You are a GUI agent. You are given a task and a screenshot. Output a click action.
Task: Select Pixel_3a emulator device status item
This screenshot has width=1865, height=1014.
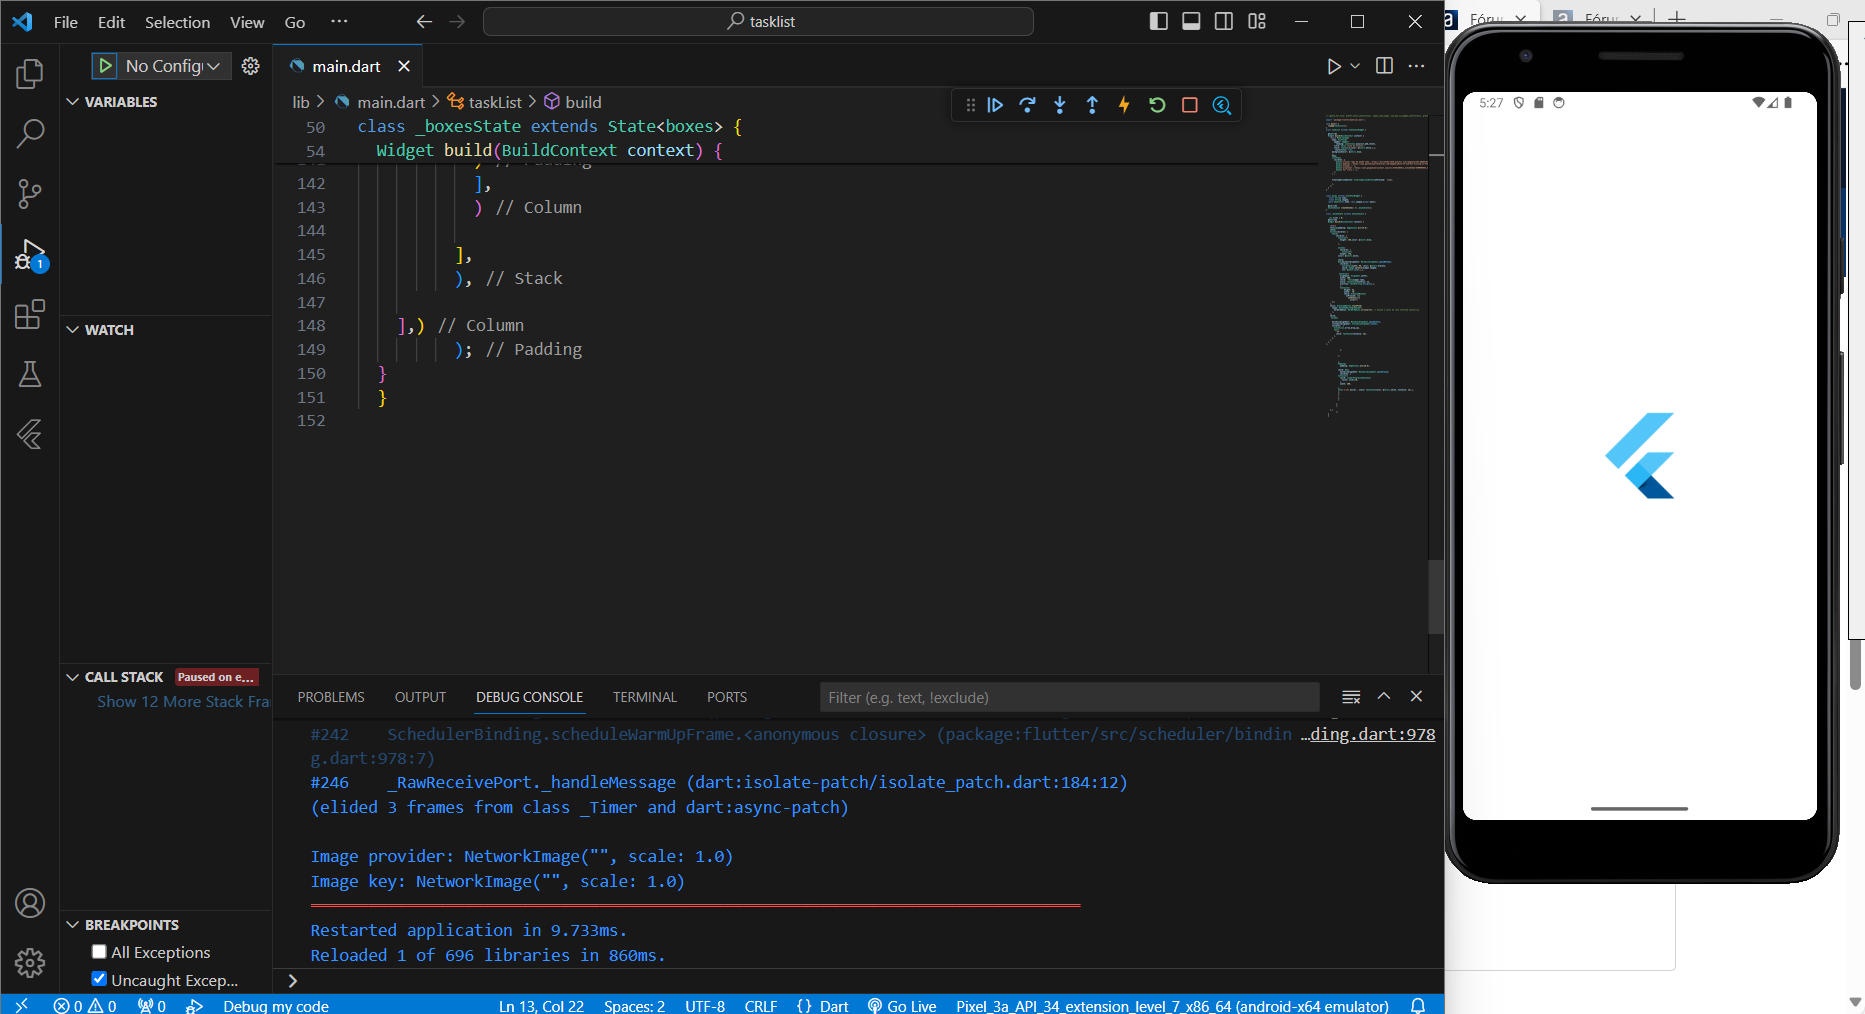(1172, 1005)
